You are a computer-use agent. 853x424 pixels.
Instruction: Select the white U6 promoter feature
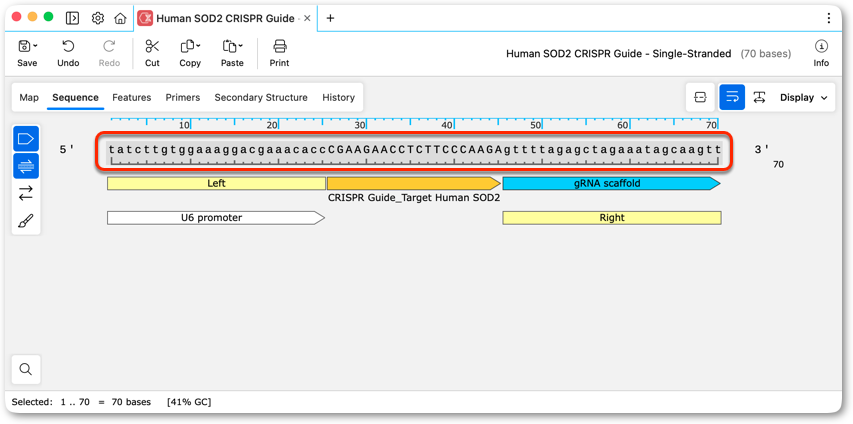point(216,218)
